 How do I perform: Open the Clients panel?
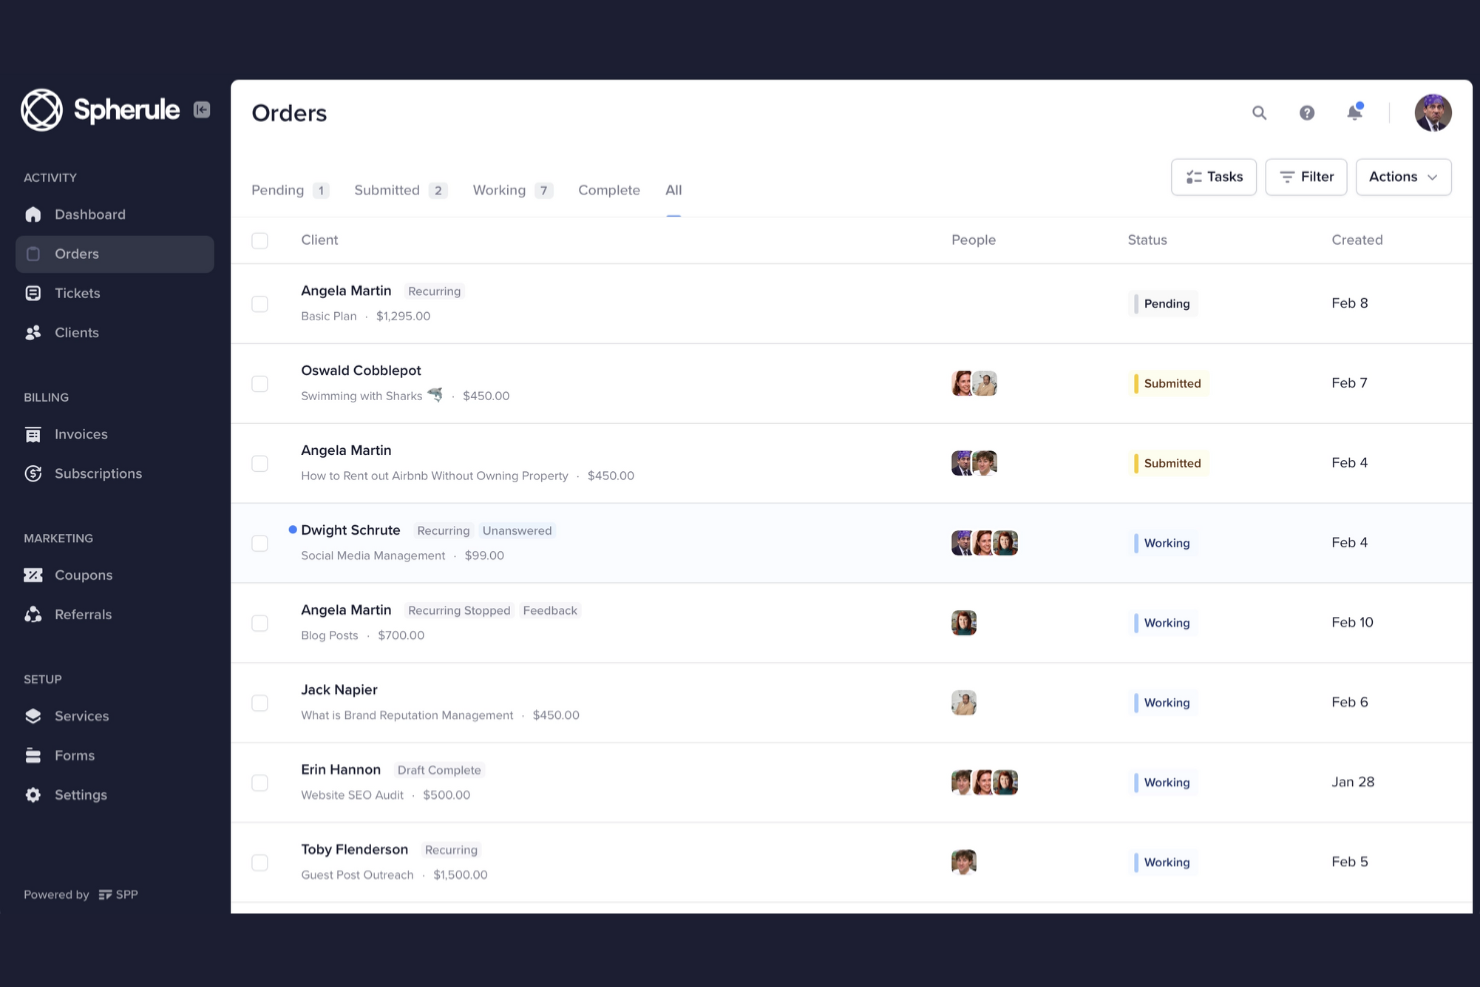(76, 332)
